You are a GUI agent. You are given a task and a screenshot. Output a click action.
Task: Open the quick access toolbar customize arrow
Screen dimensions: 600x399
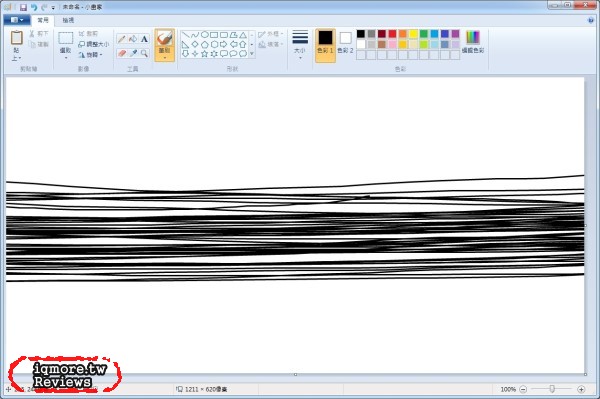coord(53,8)
